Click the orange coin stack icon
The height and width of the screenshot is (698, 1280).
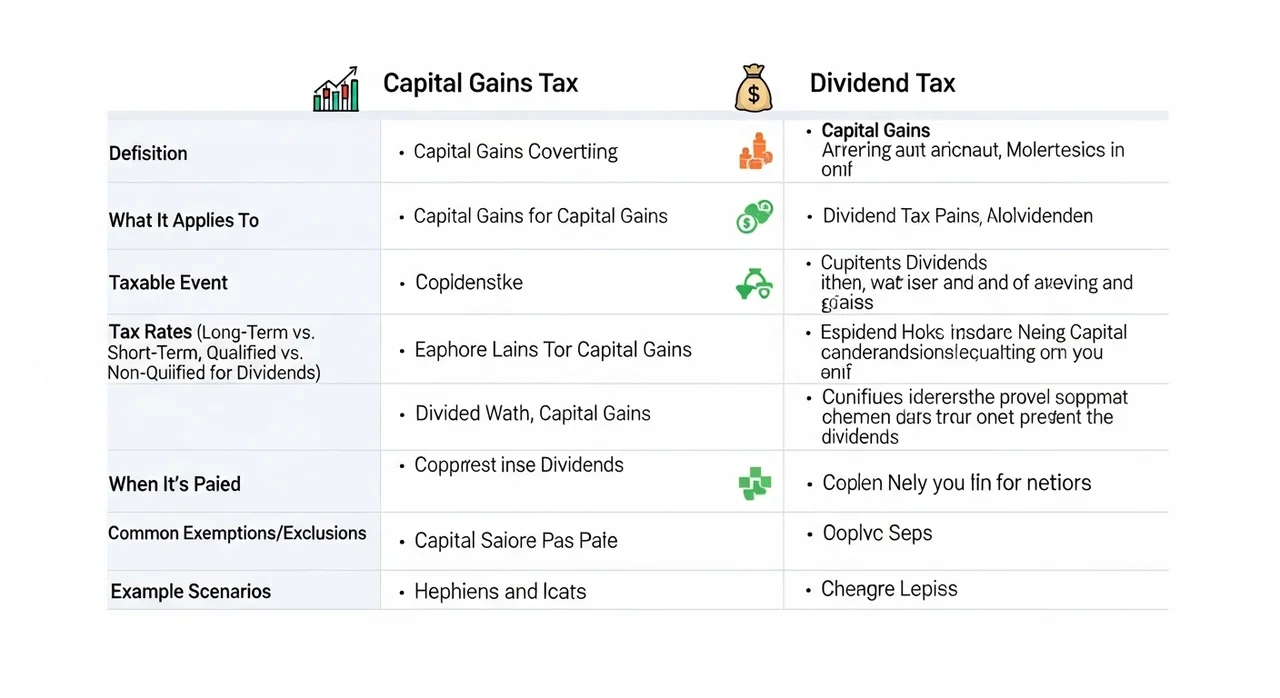pos(756,151)
